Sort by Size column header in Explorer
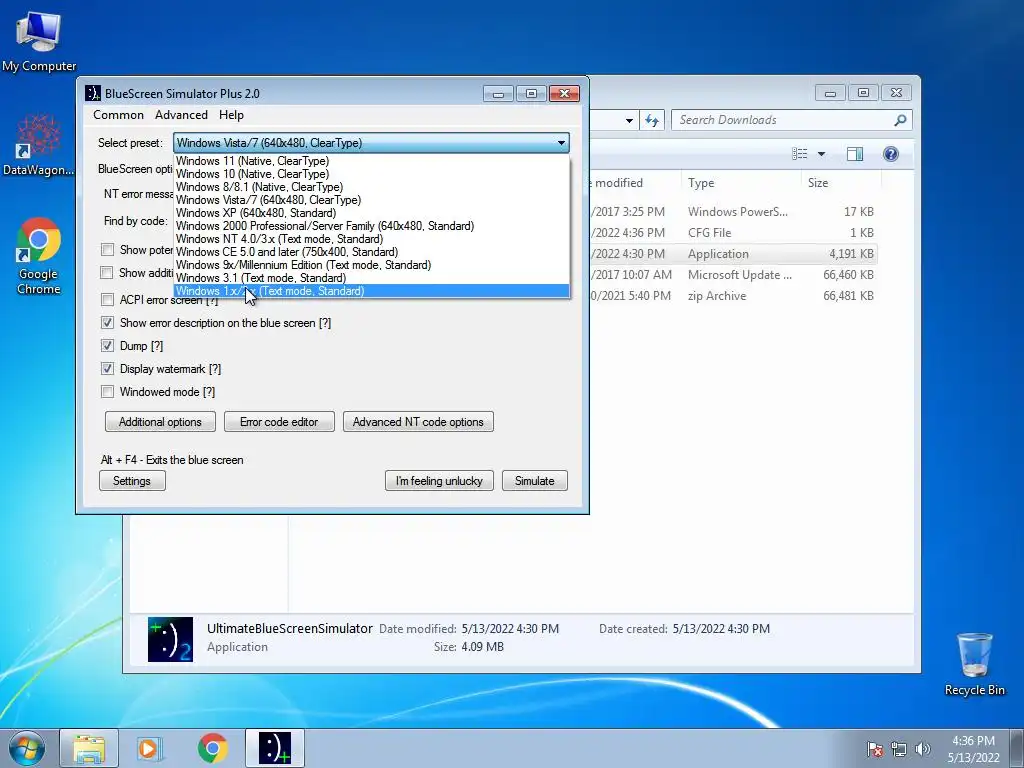 coord(841,183)
